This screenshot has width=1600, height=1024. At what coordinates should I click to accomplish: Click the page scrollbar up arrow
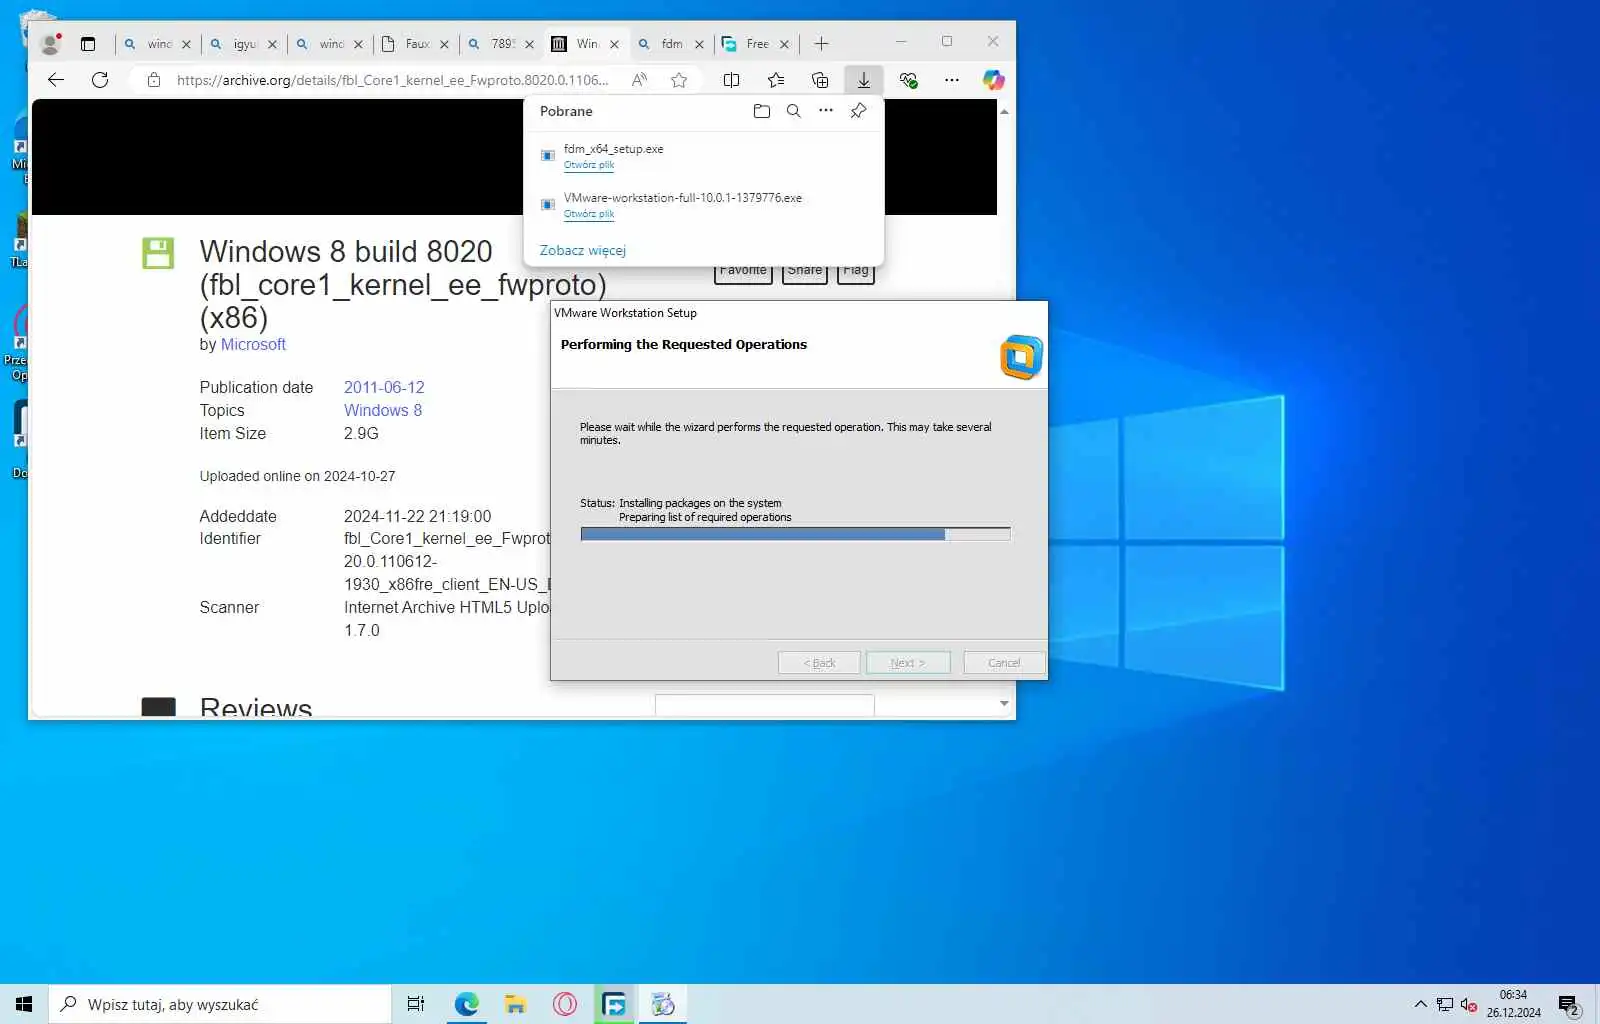tap(1004, 111)
